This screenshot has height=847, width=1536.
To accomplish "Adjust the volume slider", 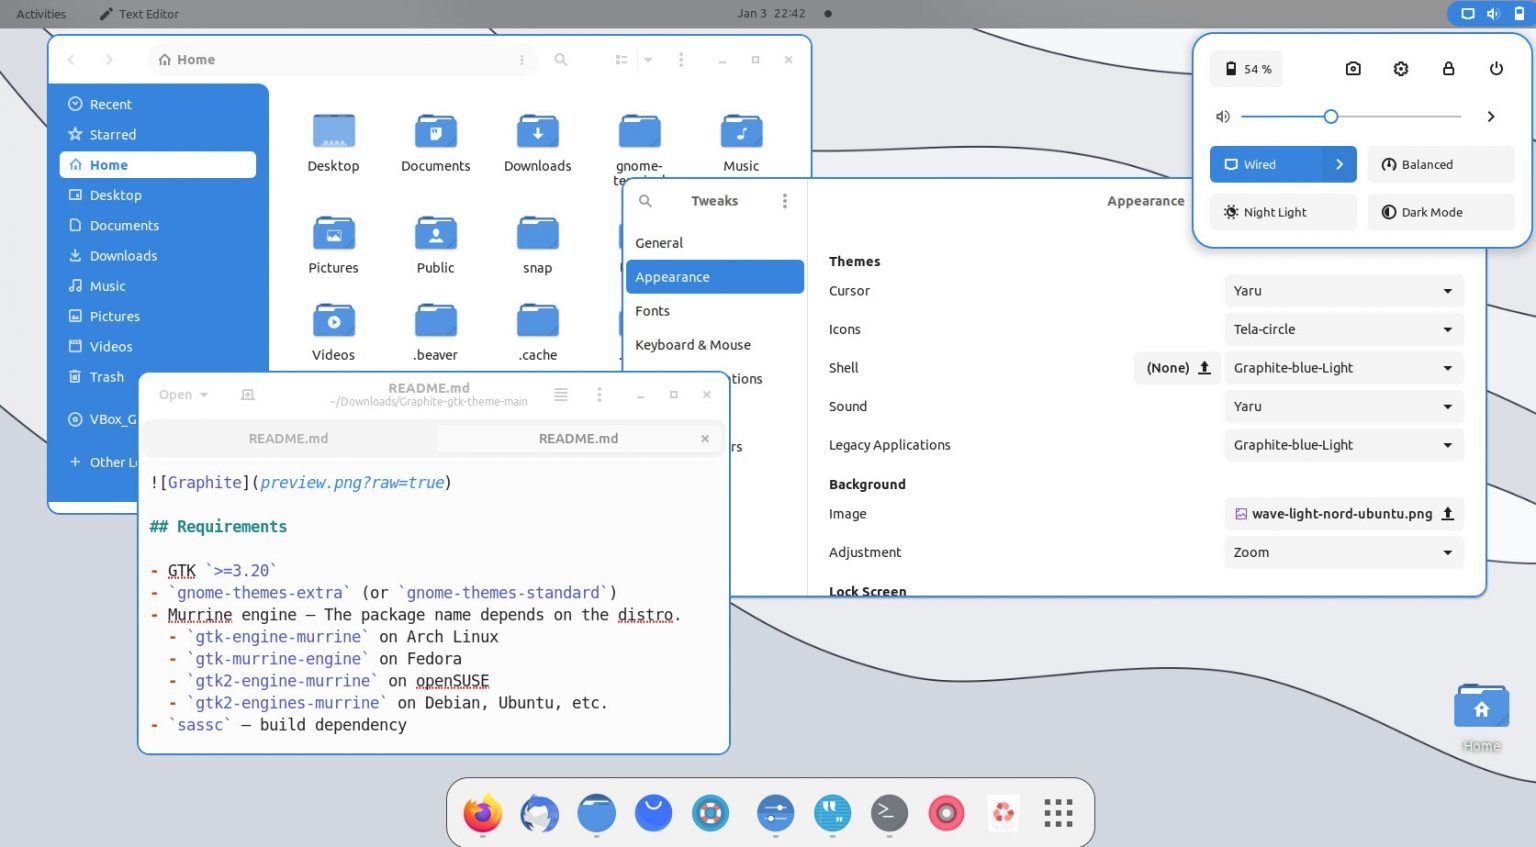I will 1330,116.
